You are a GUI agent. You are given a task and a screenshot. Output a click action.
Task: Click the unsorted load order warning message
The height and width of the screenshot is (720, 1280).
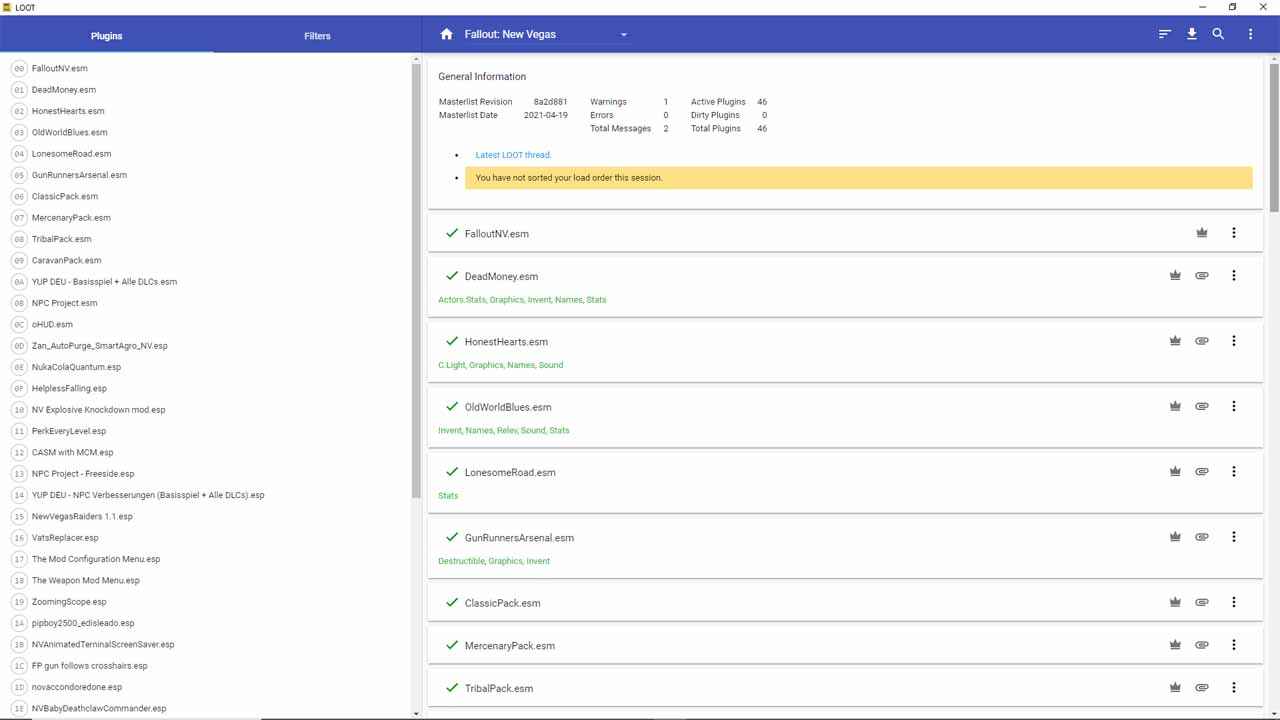tap(858, 177)
